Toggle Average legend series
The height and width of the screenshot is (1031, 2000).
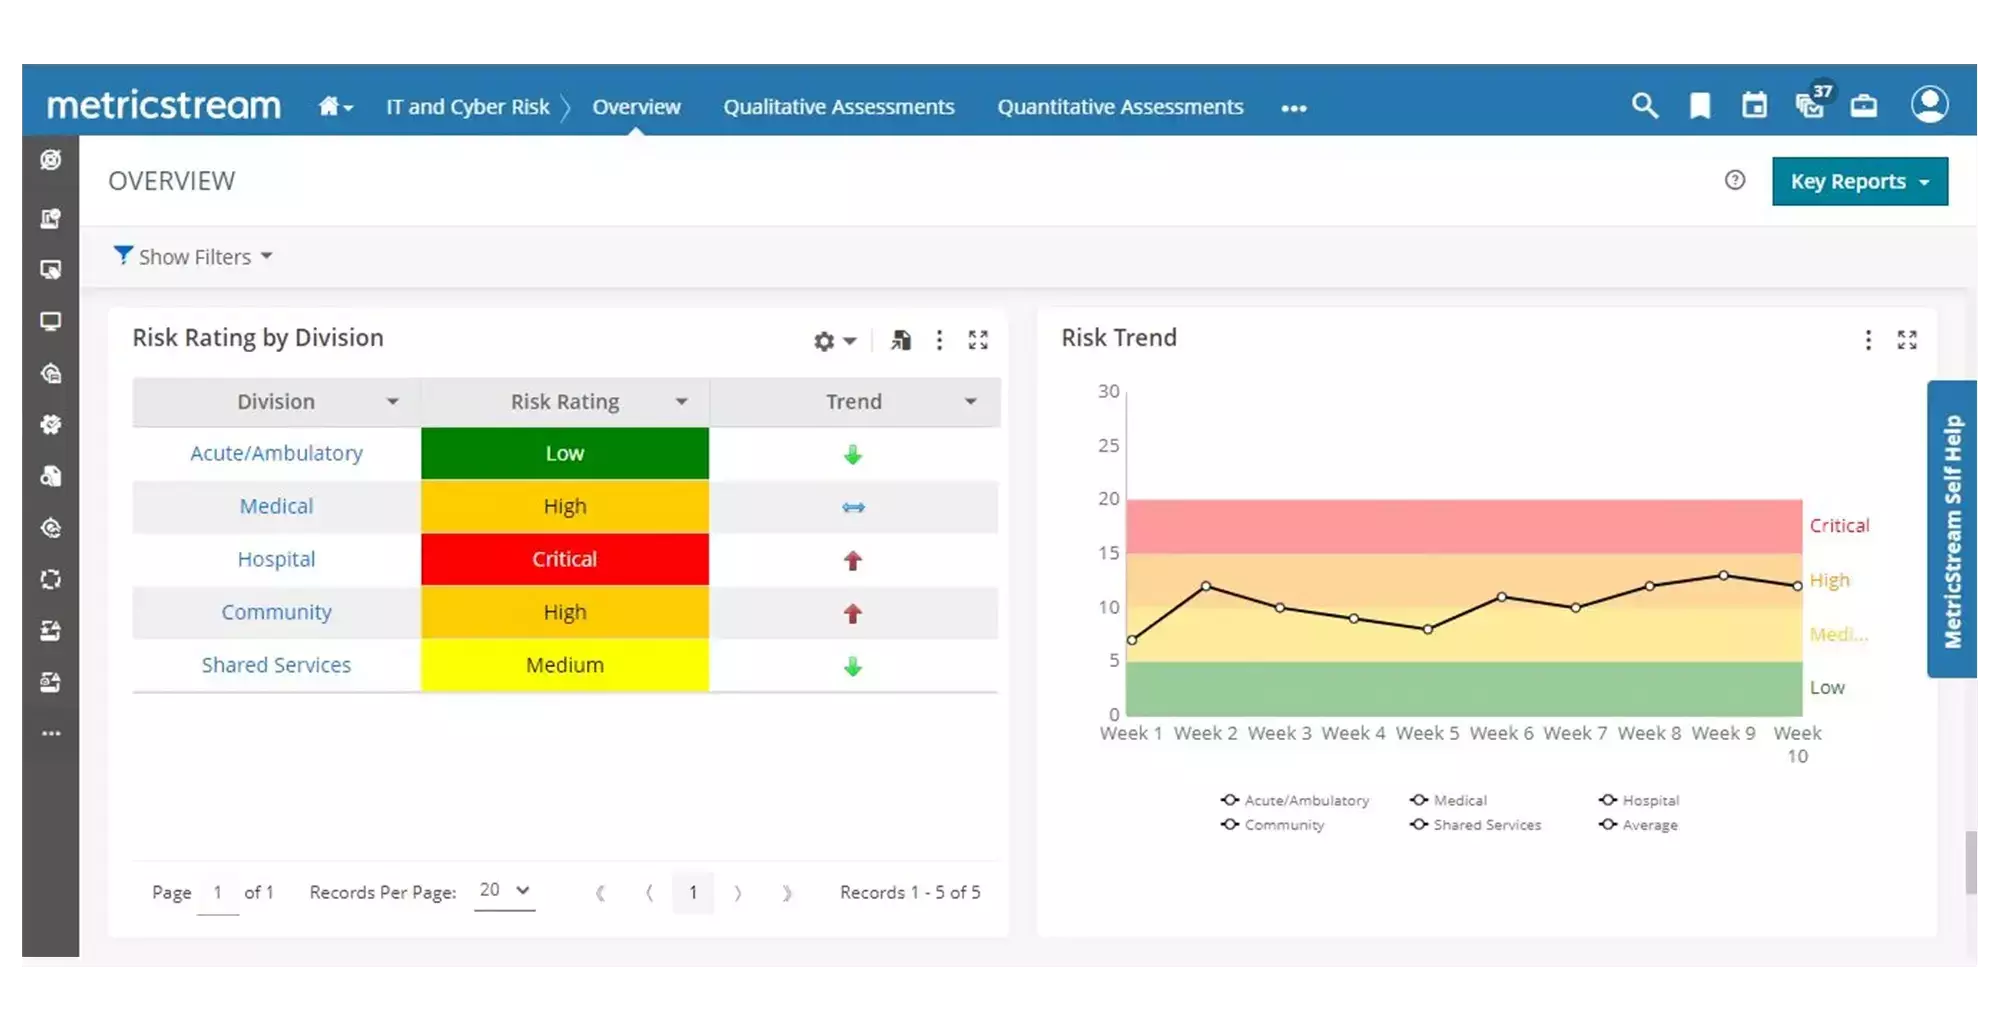click(x=1638, y=825)
